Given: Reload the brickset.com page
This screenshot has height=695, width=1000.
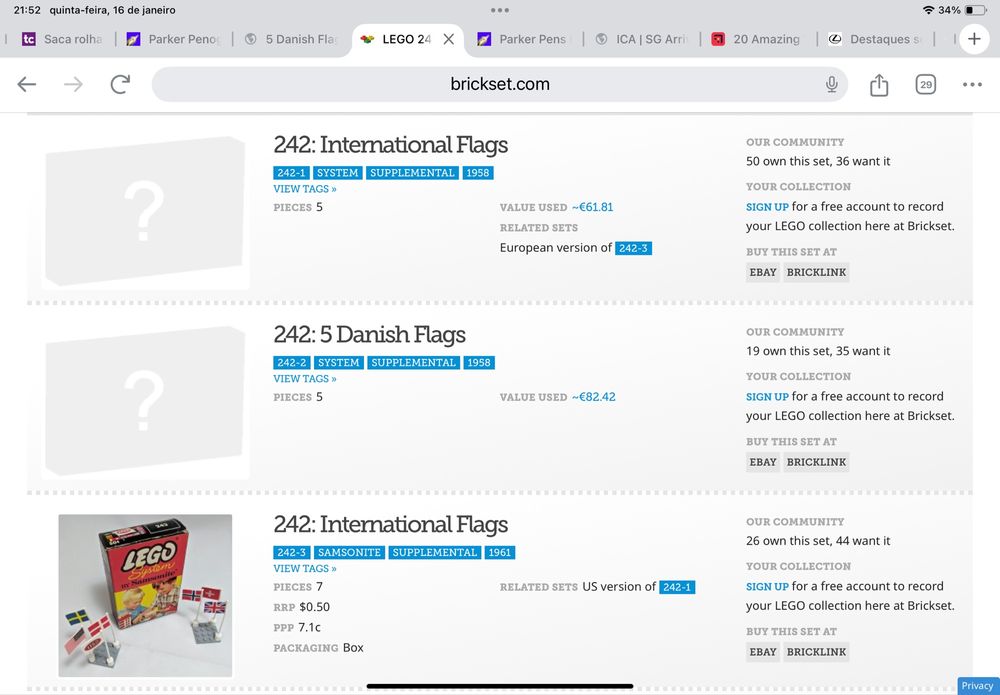Looking at the screenshot, I should [x=120, y=84].
